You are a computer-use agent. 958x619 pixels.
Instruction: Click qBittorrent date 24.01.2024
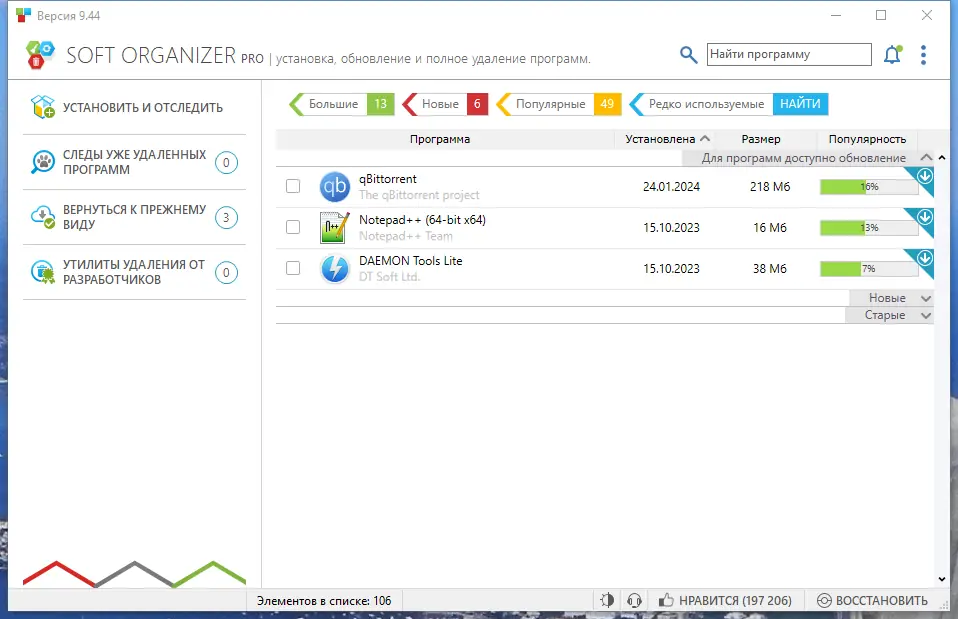(x=671, y=186)
